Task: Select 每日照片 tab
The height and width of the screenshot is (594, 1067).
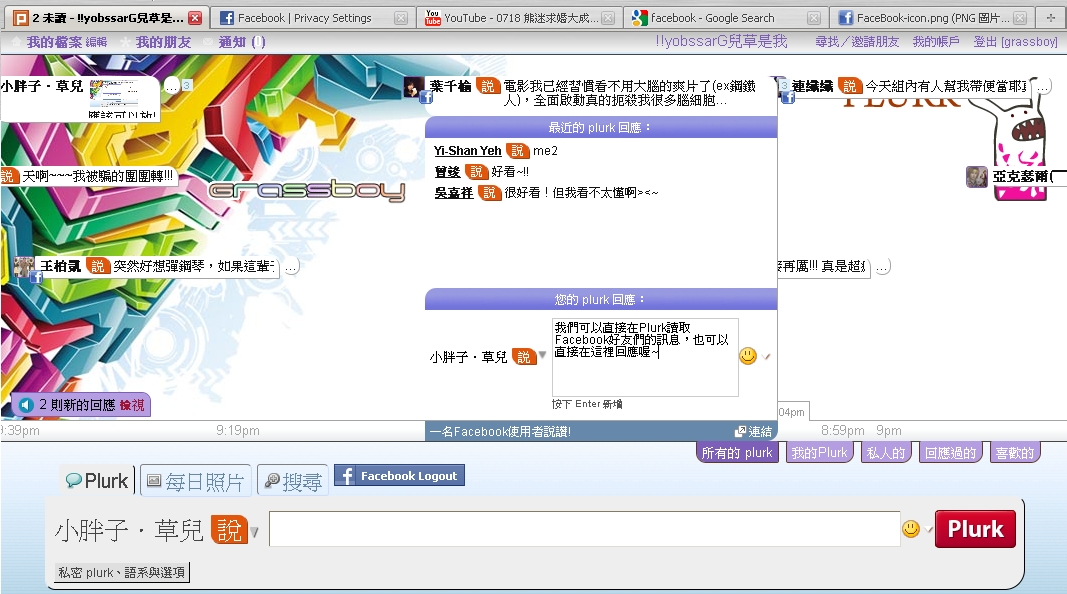Action: click(196, 481)
